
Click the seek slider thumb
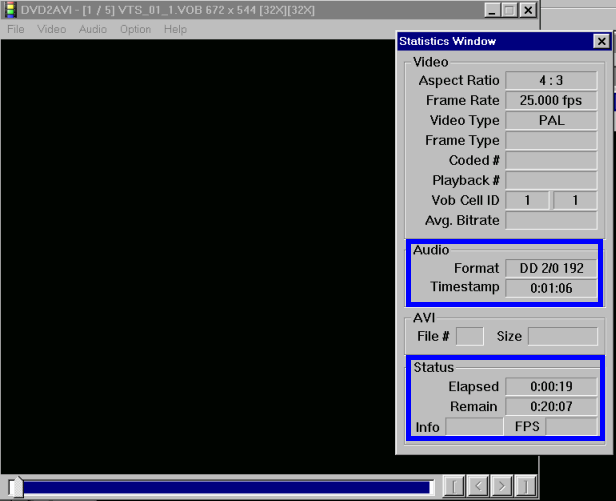pos(16,487)
